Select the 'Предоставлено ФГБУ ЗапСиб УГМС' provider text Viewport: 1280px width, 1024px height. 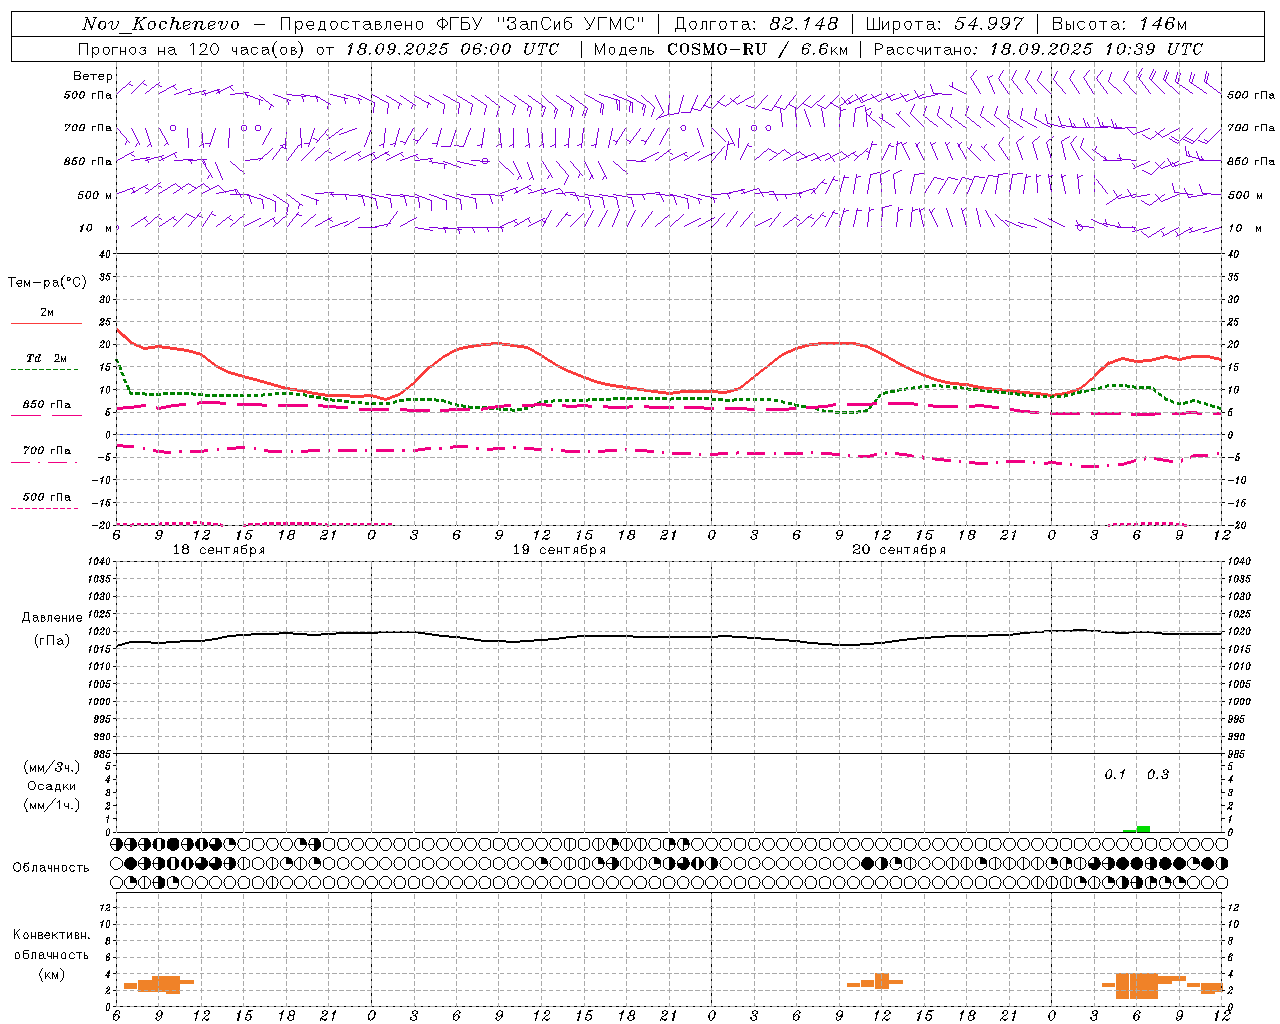pos(463,24)
